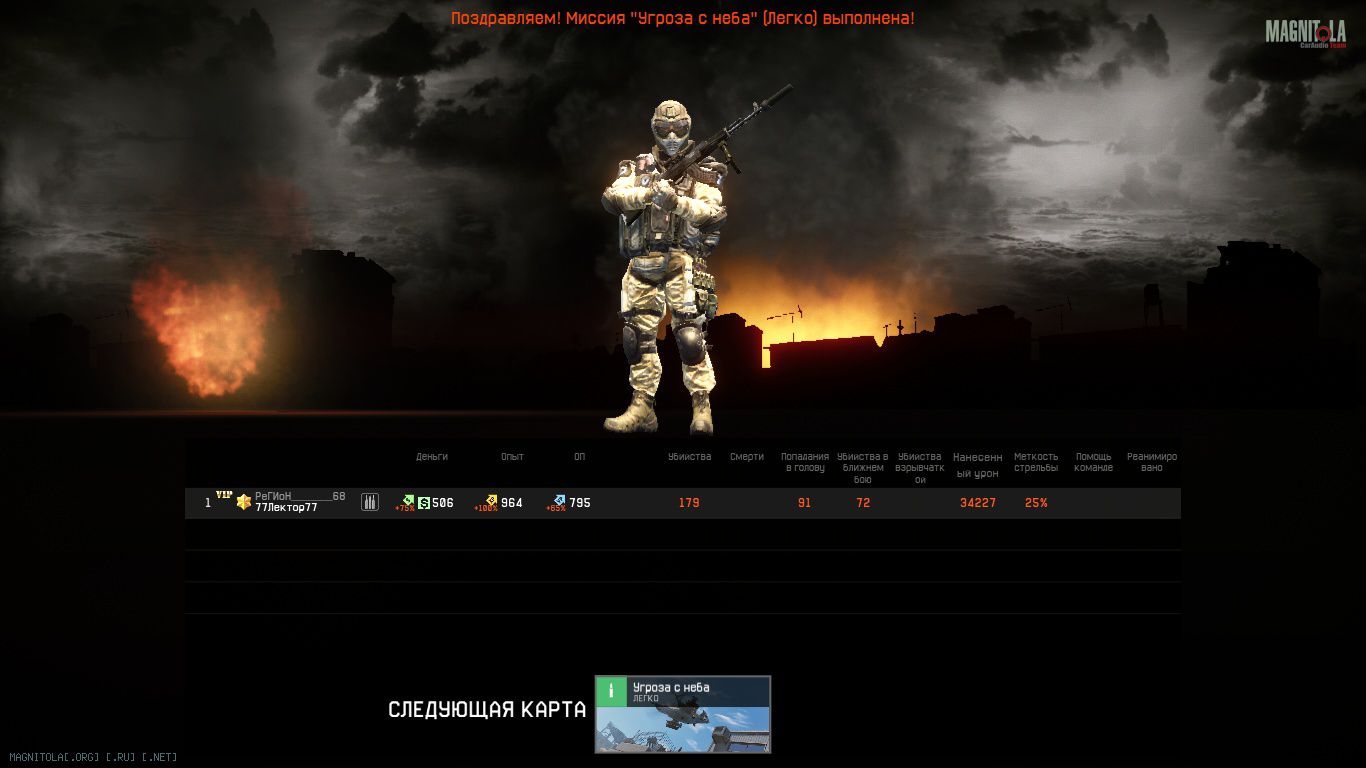Click the СЛЕДУЮЩАЯ КАРТА label

pyautogui.click(x=487, y=710)
